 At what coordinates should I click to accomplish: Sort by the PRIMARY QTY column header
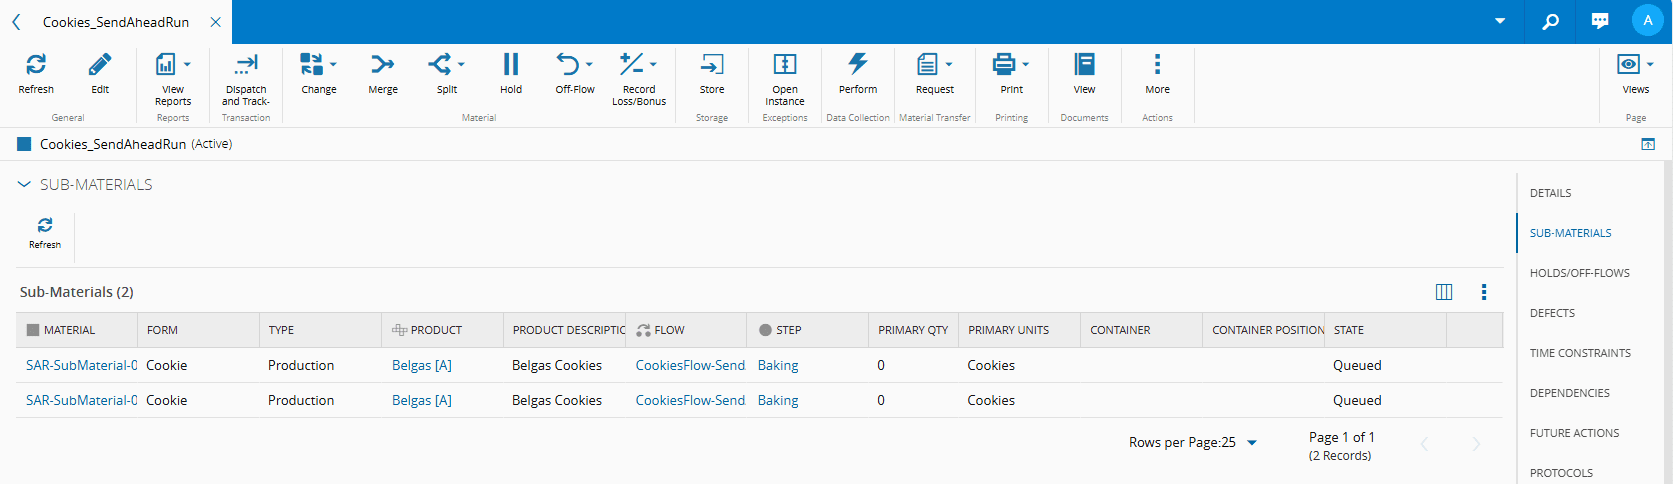[912, 330]
